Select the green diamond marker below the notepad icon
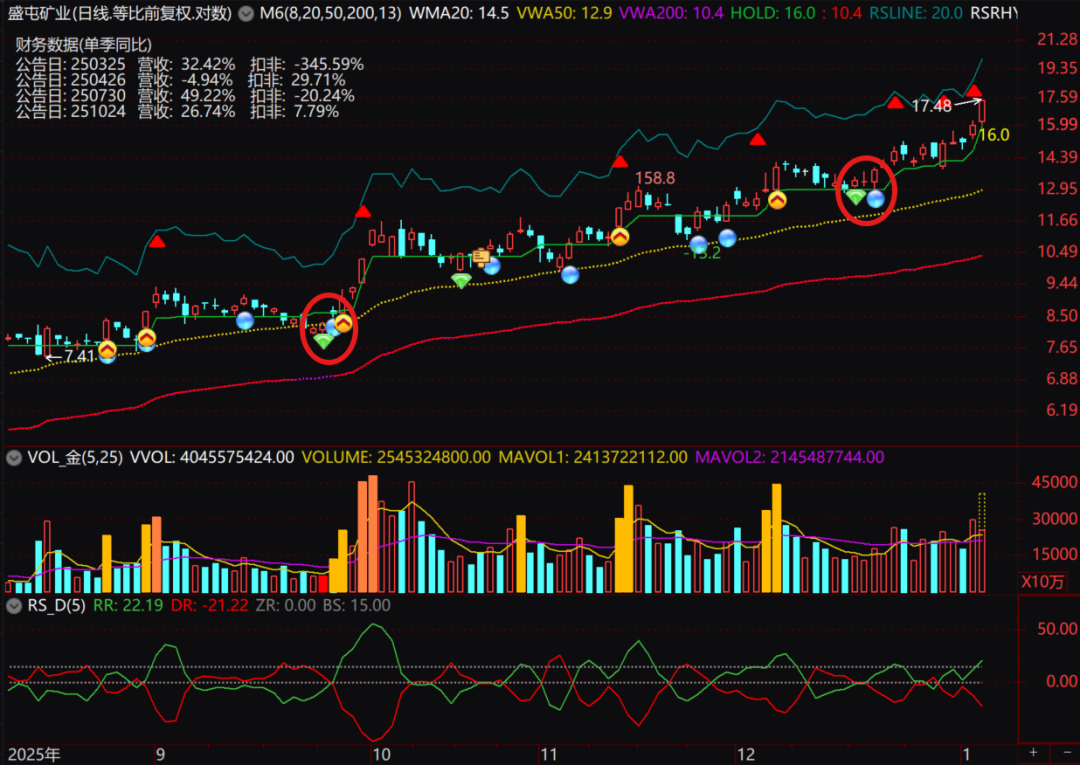This screenshot has width=1080, height=765. 461,280
